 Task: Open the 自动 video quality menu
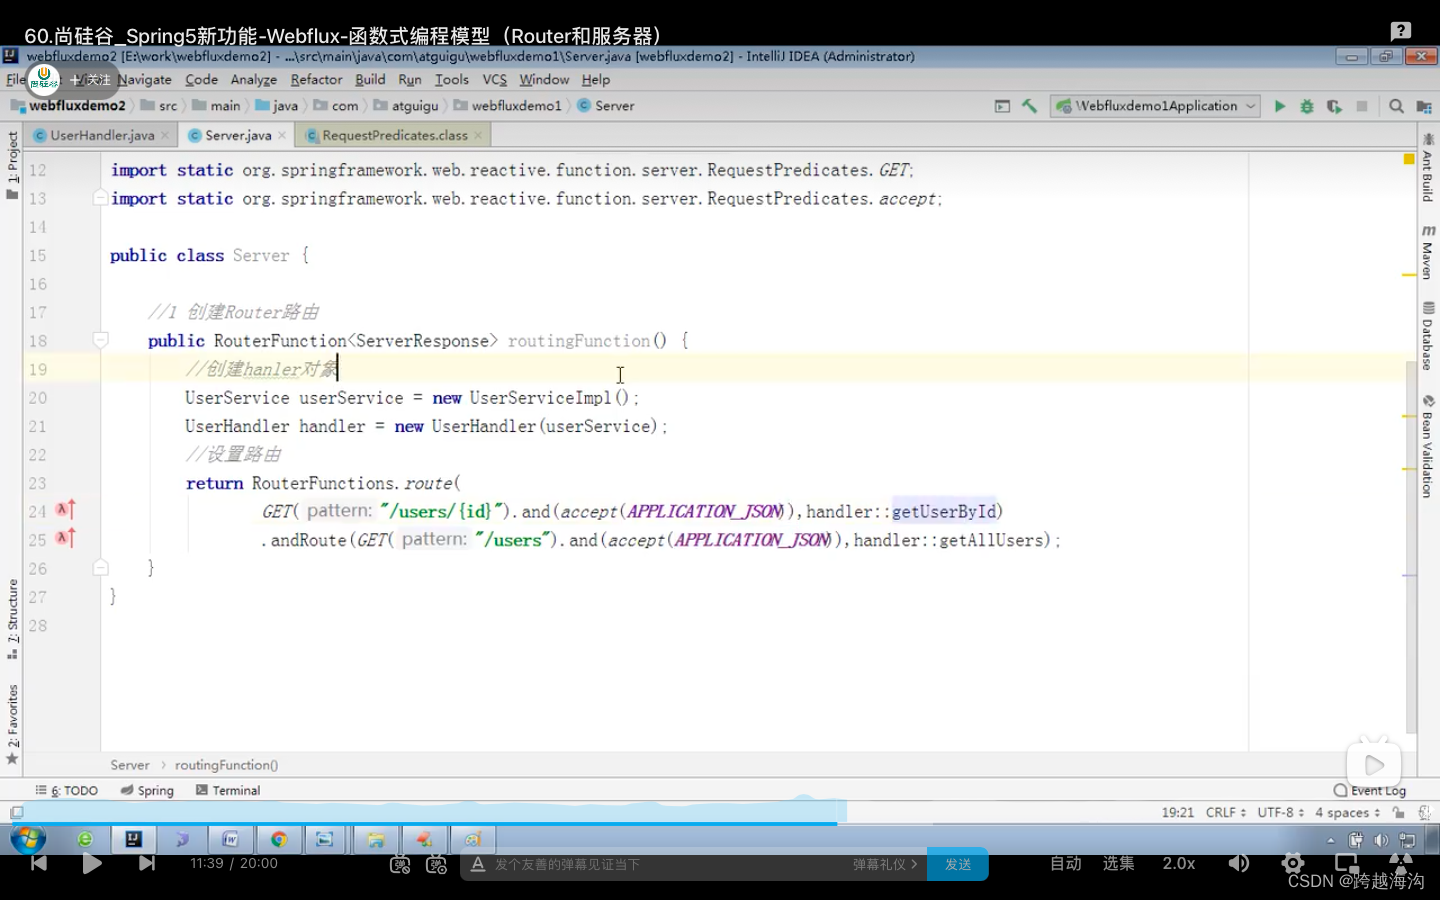tap(1066, 863)
